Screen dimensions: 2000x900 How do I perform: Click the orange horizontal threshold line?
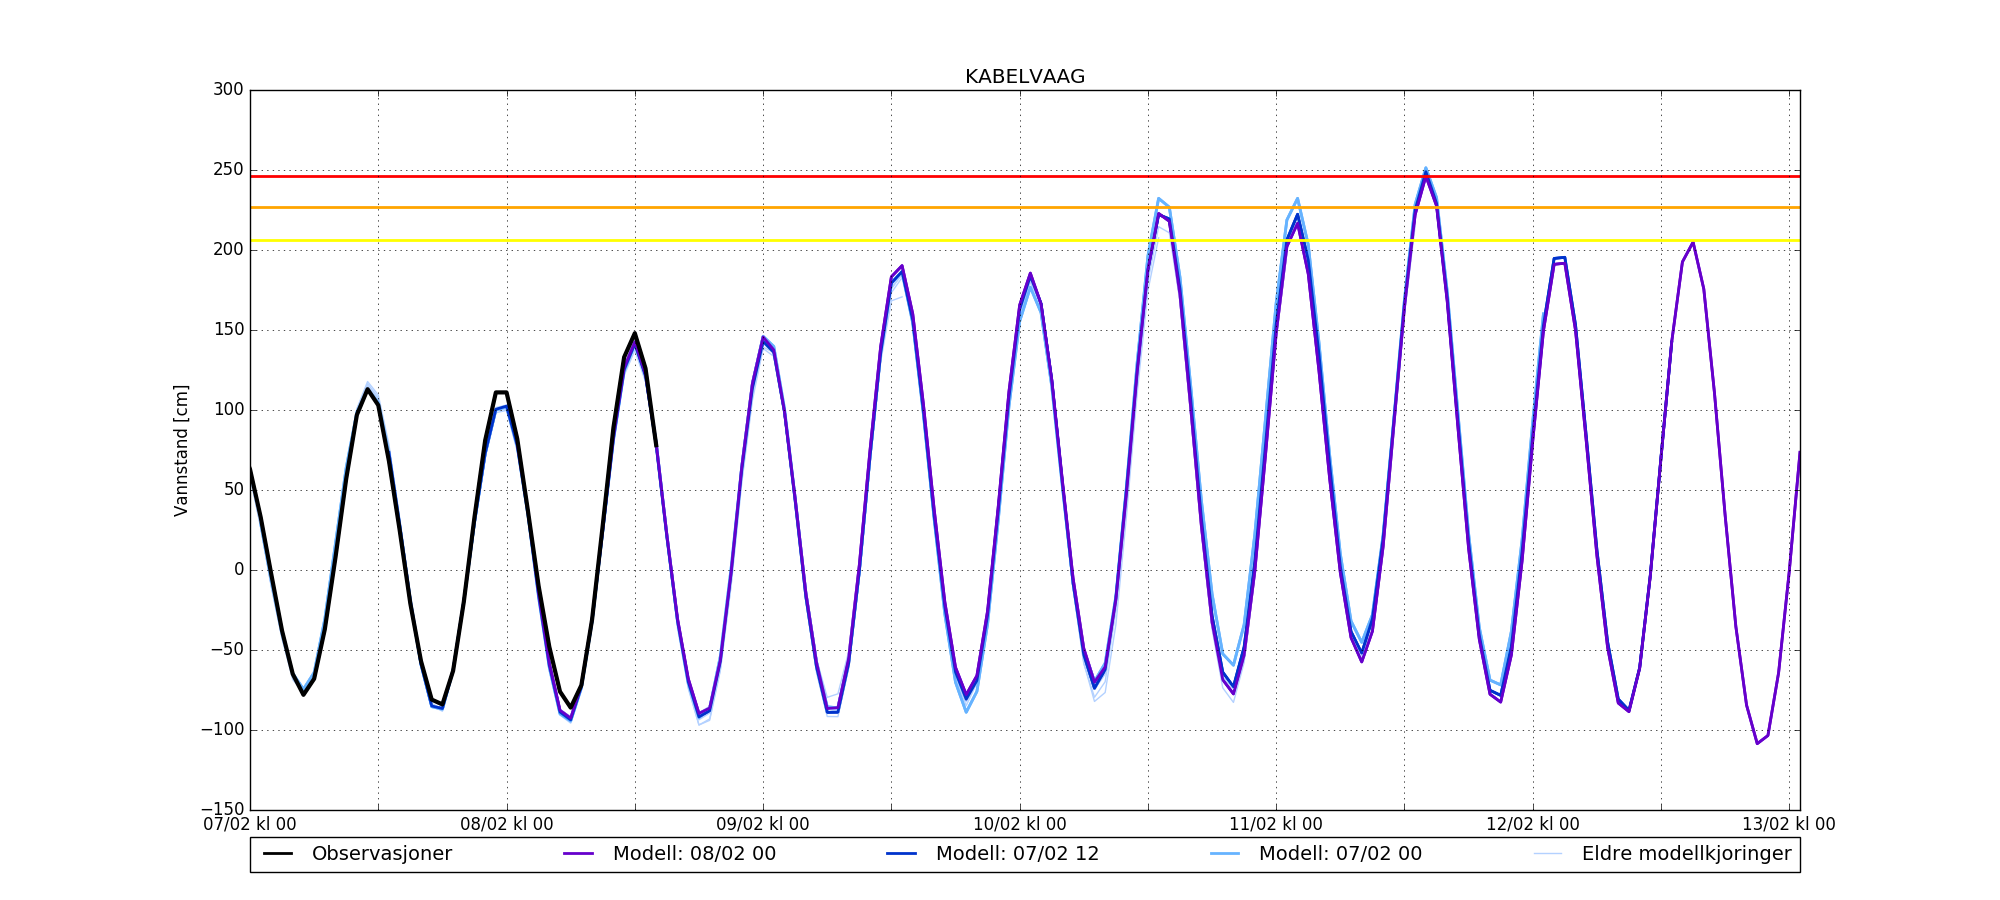[1025, 208]
